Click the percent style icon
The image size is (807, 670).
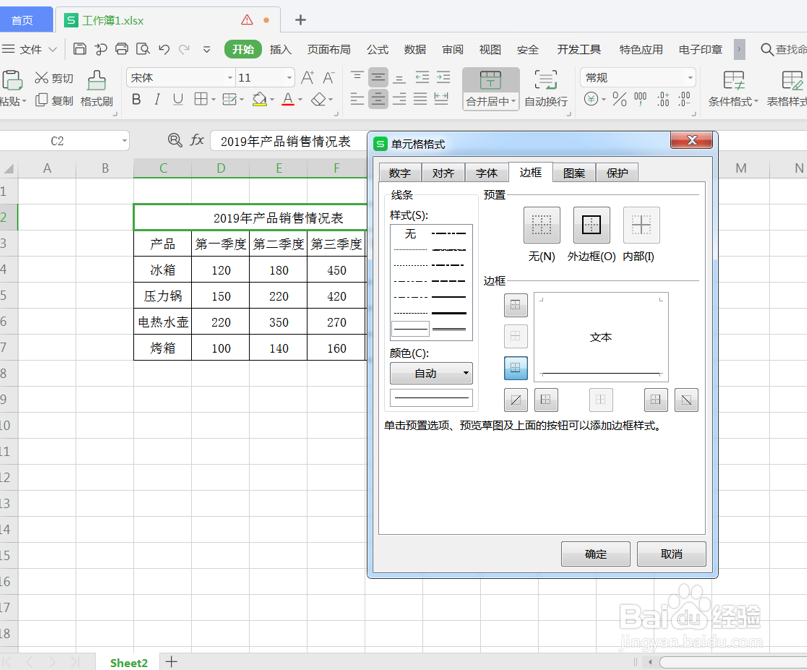pos(619,98)
